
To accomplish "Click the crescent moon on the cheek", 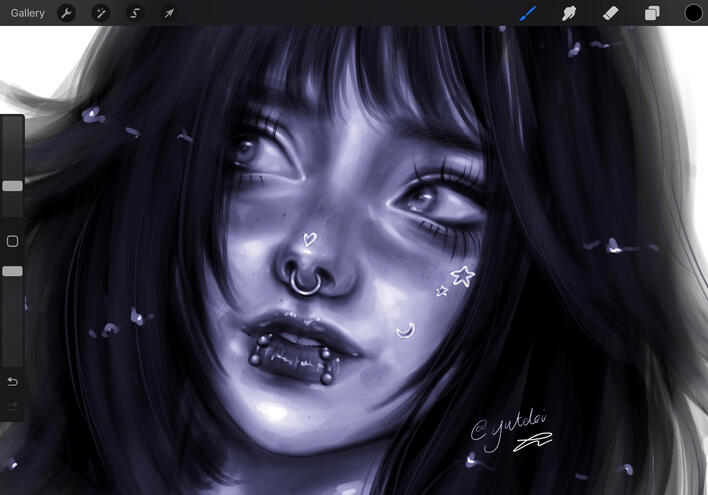I will point(405,330).
